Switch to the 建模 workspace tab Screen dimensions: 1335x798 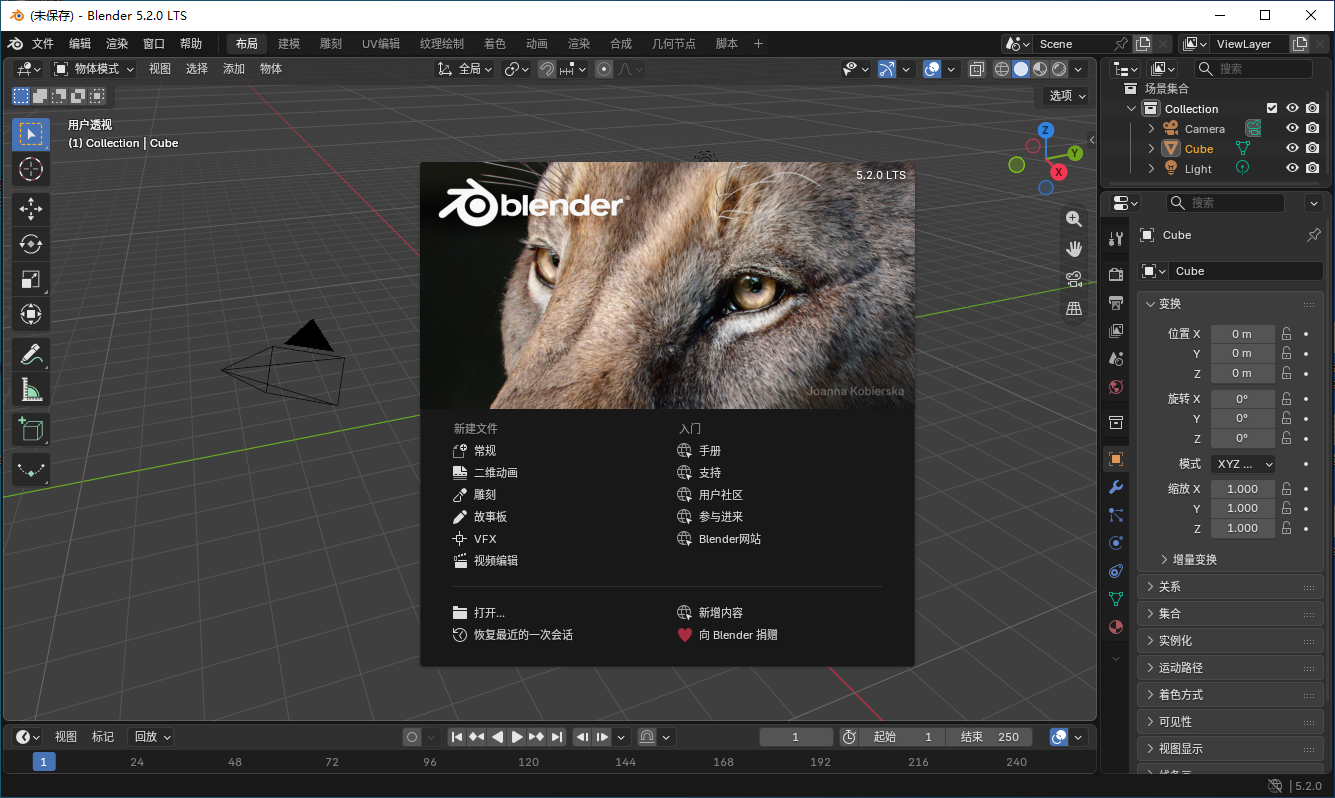coord(289,44)
